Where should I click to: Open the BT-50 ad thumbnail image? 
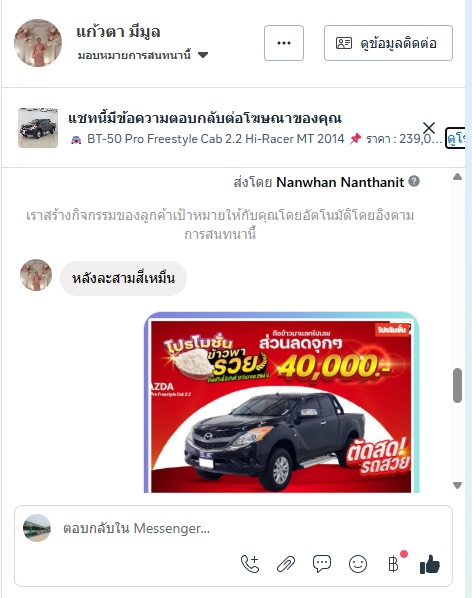(x=38, y=128)
